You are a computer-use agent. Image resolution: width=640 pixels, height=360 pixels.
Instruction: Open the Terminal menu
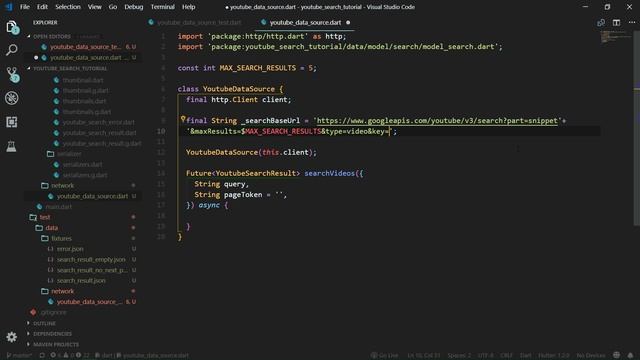click(162, 7)
